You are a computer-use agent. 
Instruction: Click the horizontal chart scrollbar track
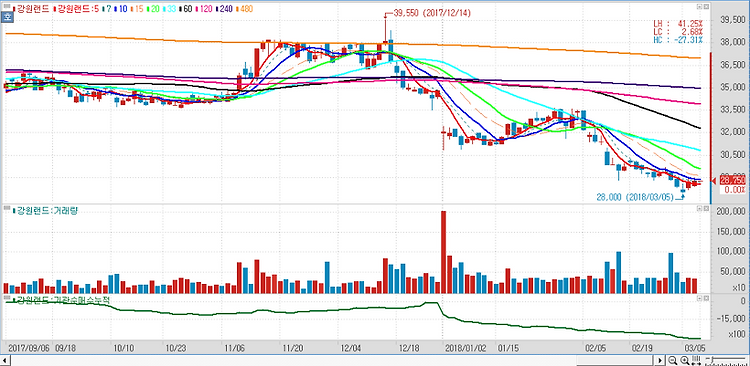tap(332, 360)
